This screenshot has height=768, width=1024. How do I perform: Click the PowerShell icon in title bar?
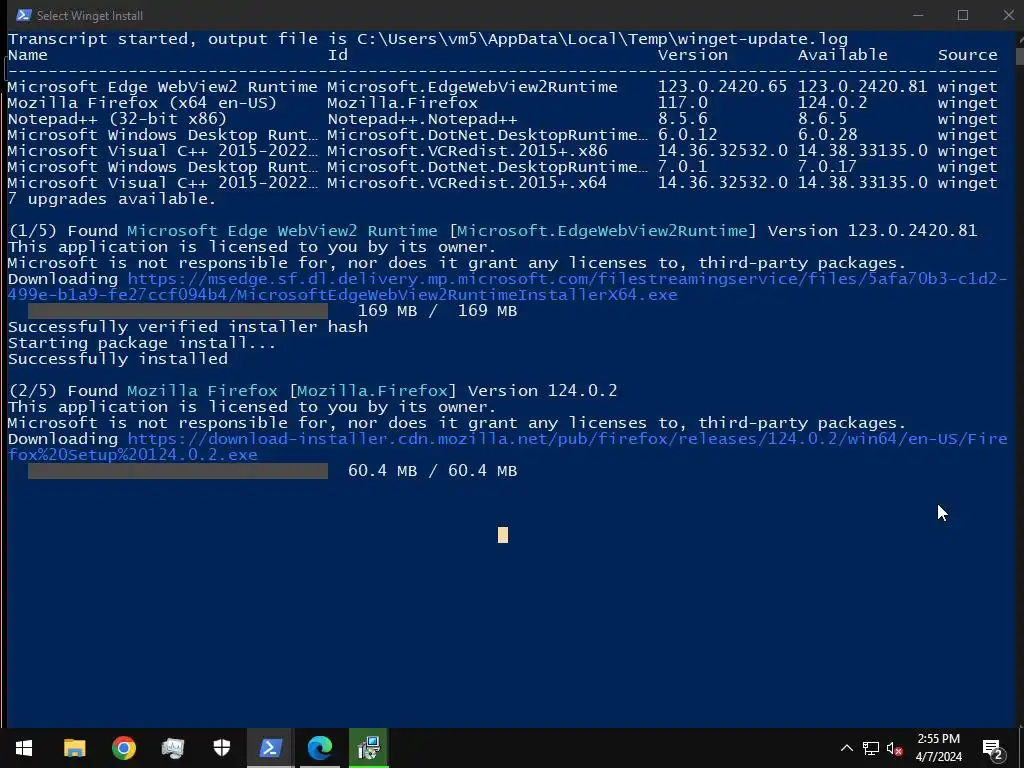[24, 15]
